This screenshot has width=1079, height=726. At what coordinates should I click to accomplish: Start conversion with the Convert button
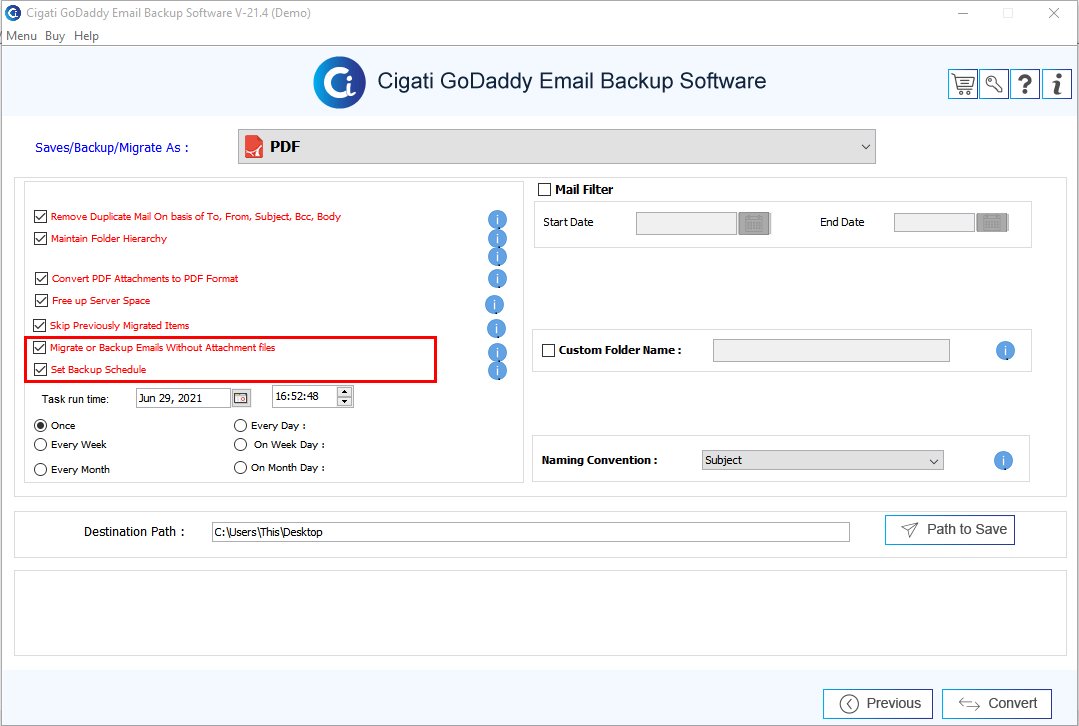pos(996,703)
